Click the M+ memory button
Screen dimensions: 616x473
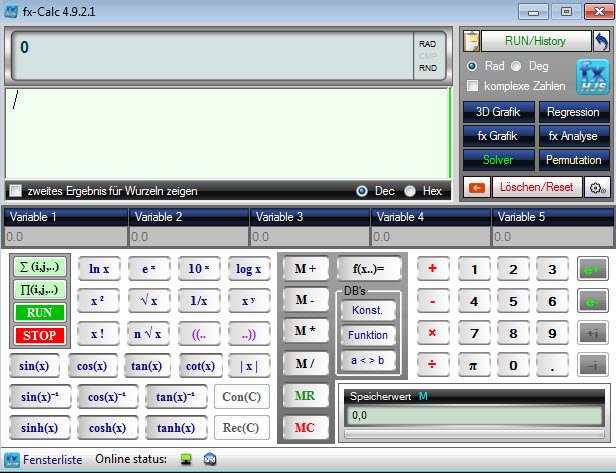click(x=305, y=269)
